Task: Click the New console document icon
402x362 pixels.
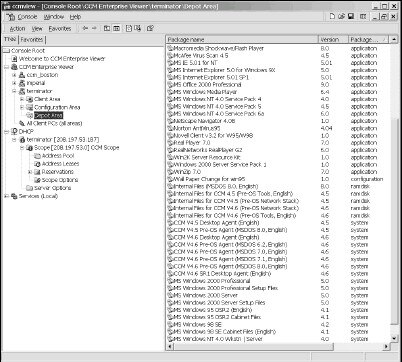Action: [x=332, y=16]
